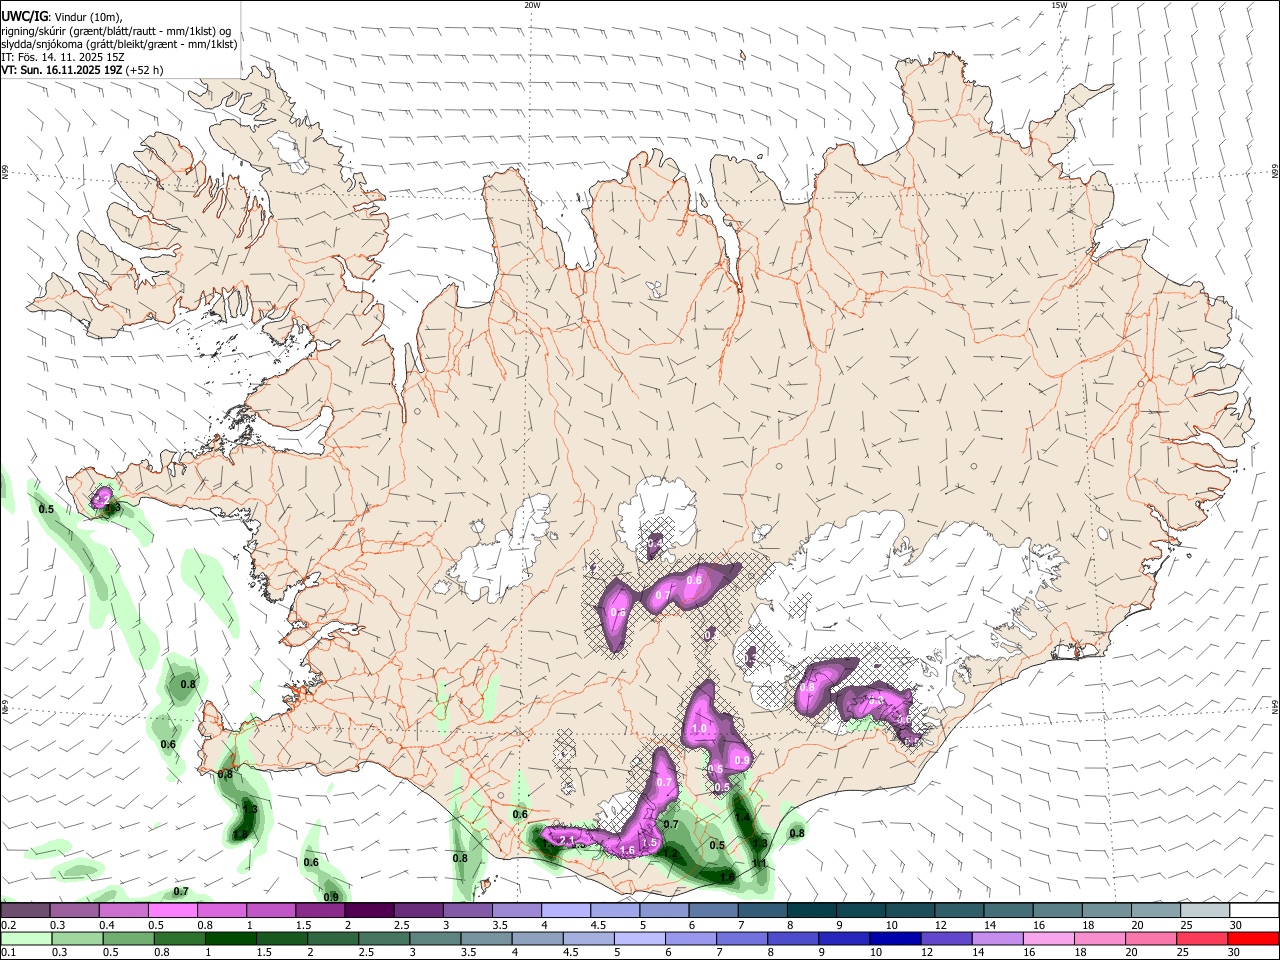Select the light violet swatch at 14 in the rain legend
Viewport: 1280px width, 960px height.
coord(998,939)
